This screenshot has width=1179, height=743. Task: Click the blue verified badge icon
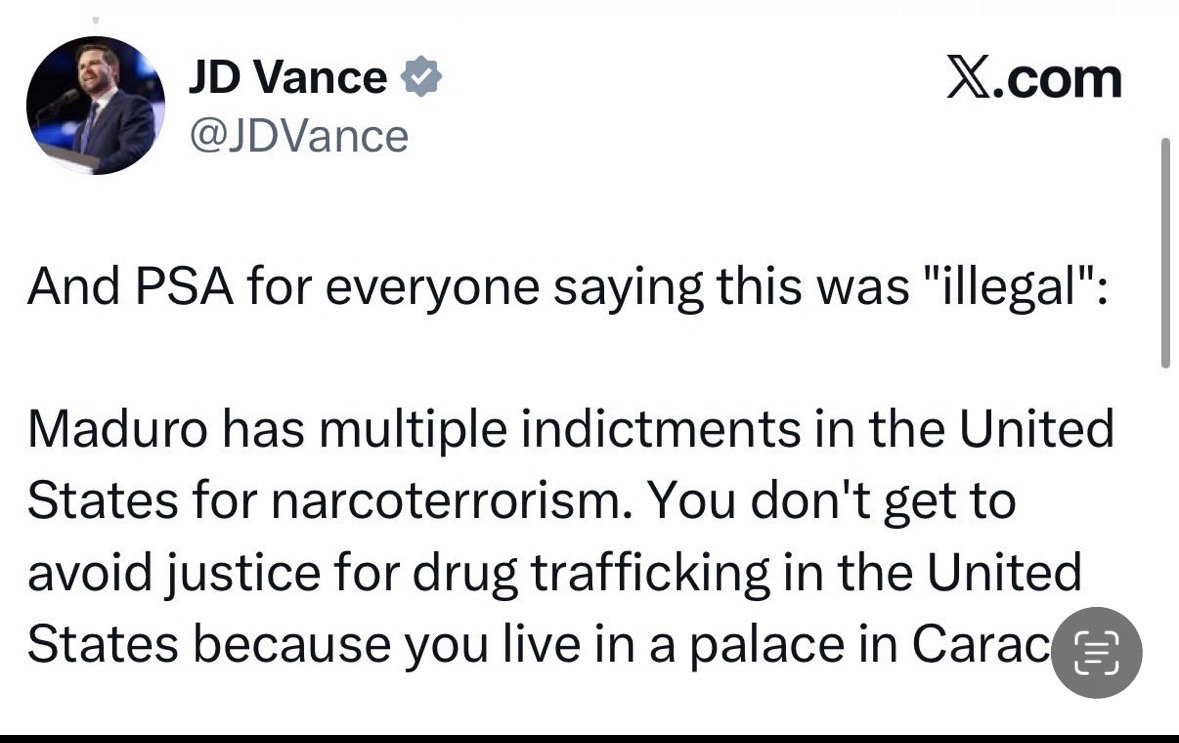tap(421, 78)
